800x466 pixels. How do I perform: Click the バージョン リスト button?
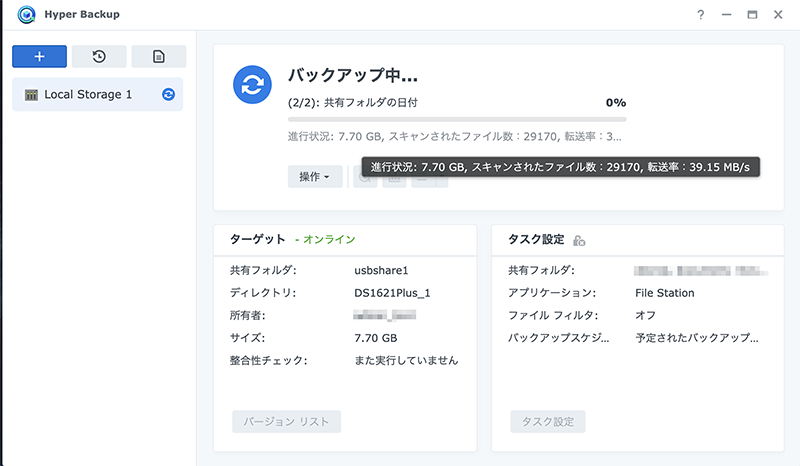(286, 421)
